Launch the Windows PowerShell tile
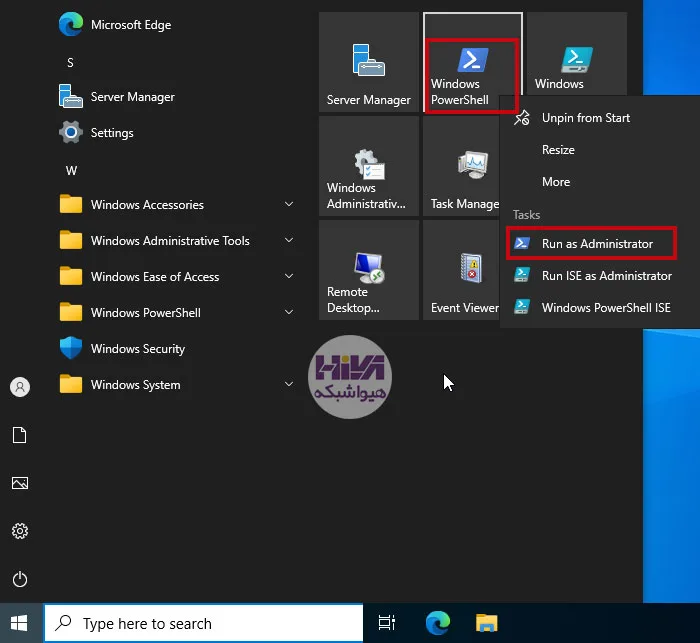Screen dimensions: 700x643 (472, 62)
